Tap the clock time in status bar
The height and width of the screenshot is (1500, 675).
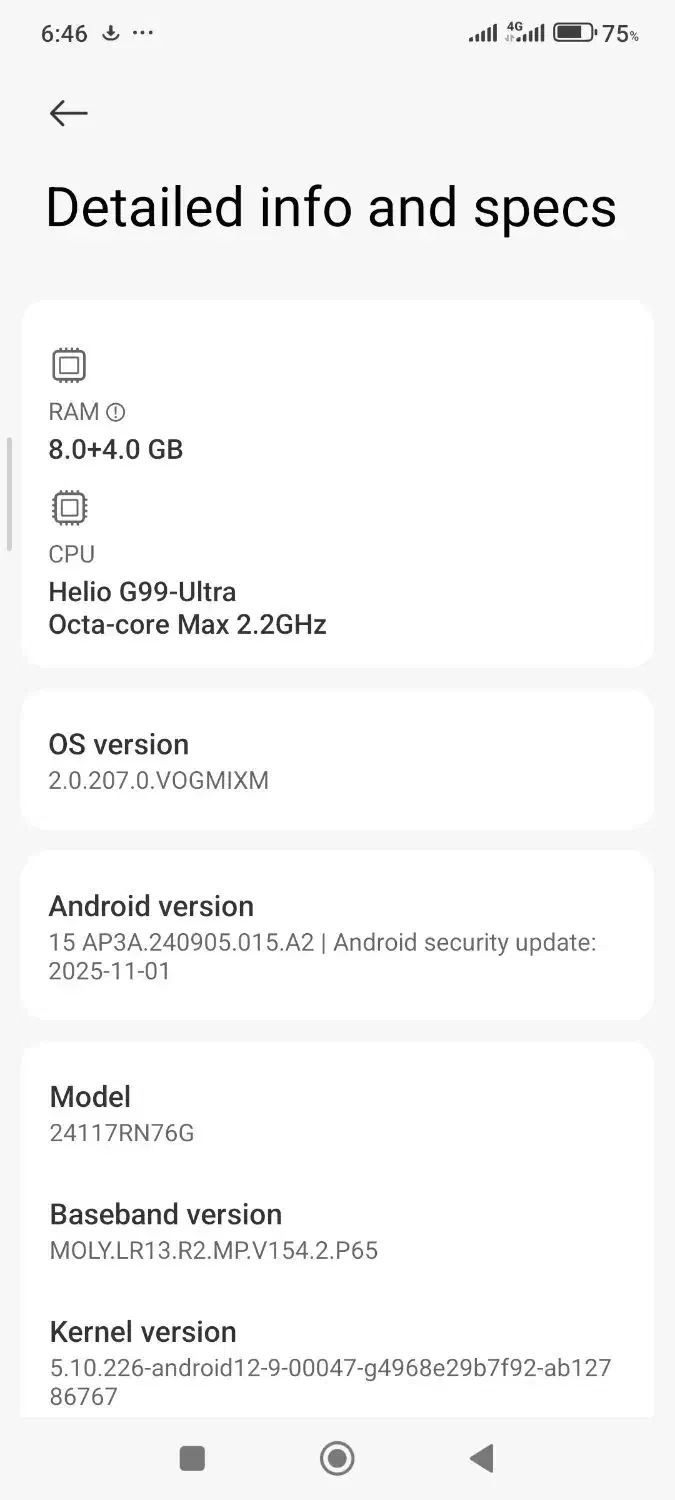click(64, 34)
